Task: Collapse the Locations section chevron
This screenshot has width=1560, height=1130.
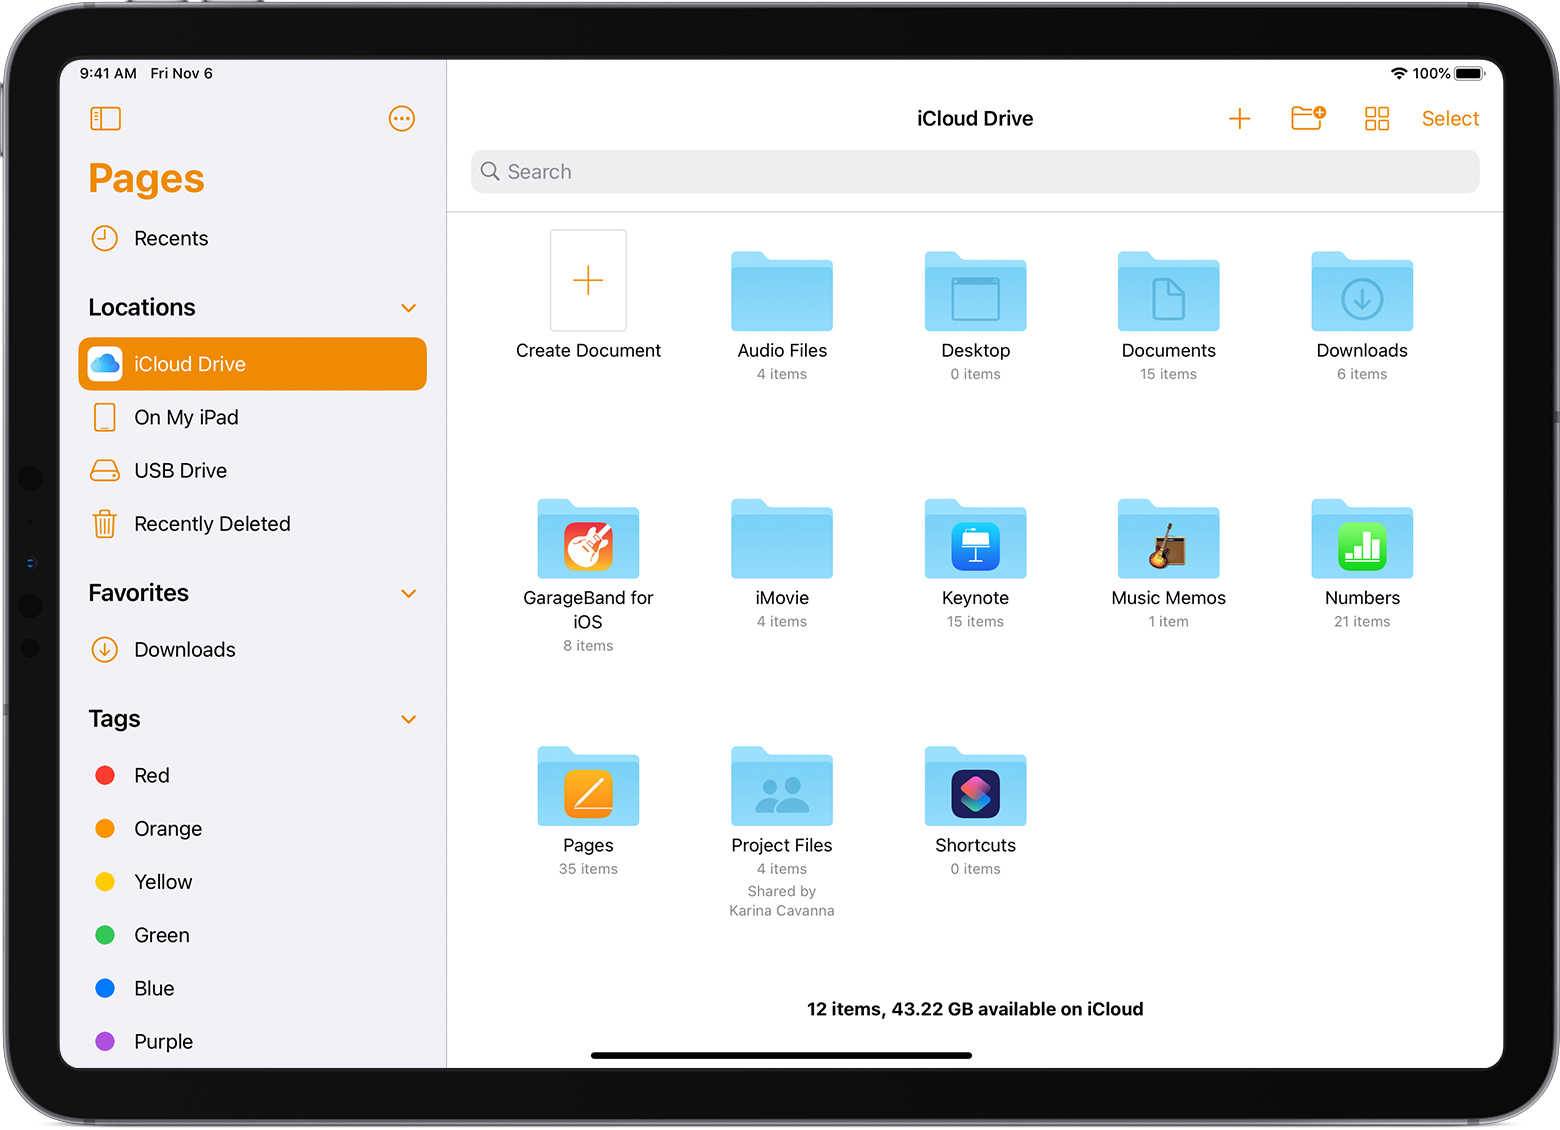Action: coord(408,308)
